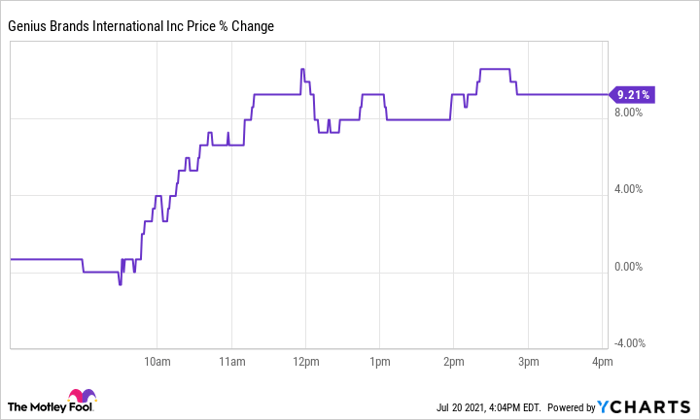The height and width of the screenshot is (420, 700).
Task: Click the Motley Fool jester hat icon
Action: tap(79, 397)
